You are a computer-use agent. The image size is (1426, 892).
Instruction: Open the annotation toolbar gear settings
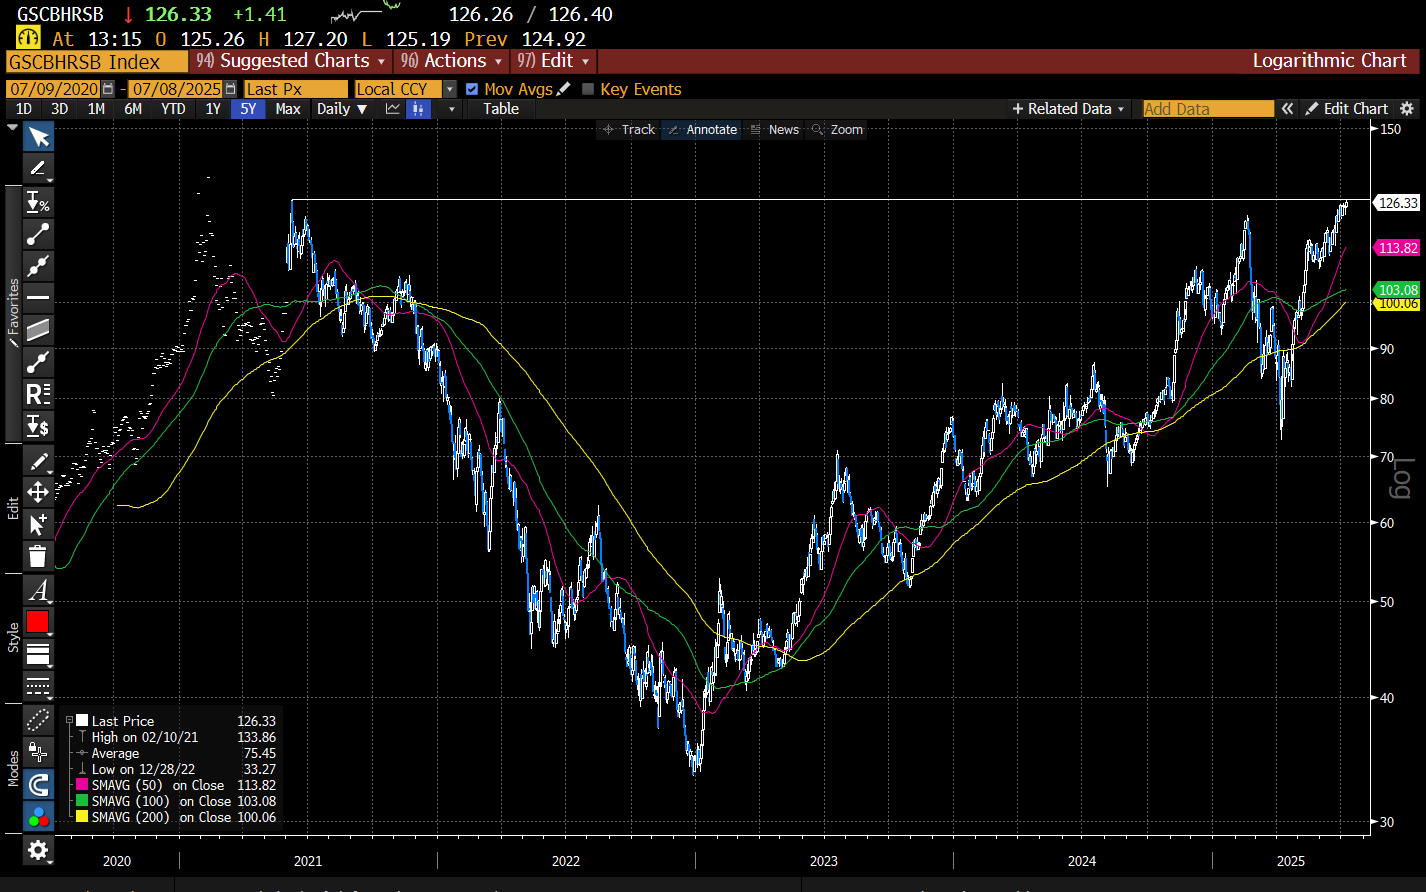pyautogui.click(x=38, y=851)
